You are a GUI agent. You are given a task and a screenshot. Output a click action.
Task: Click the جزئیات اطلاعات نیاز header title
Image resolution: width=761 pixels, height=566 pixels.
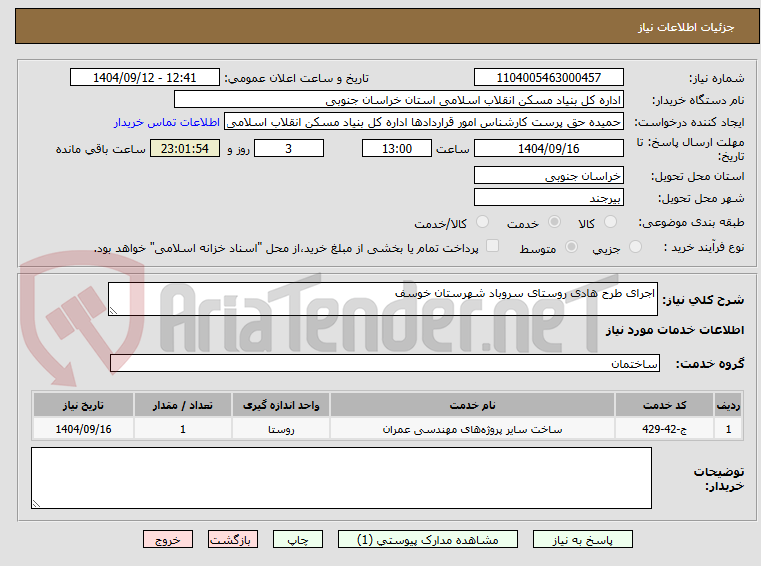[686, 27]
